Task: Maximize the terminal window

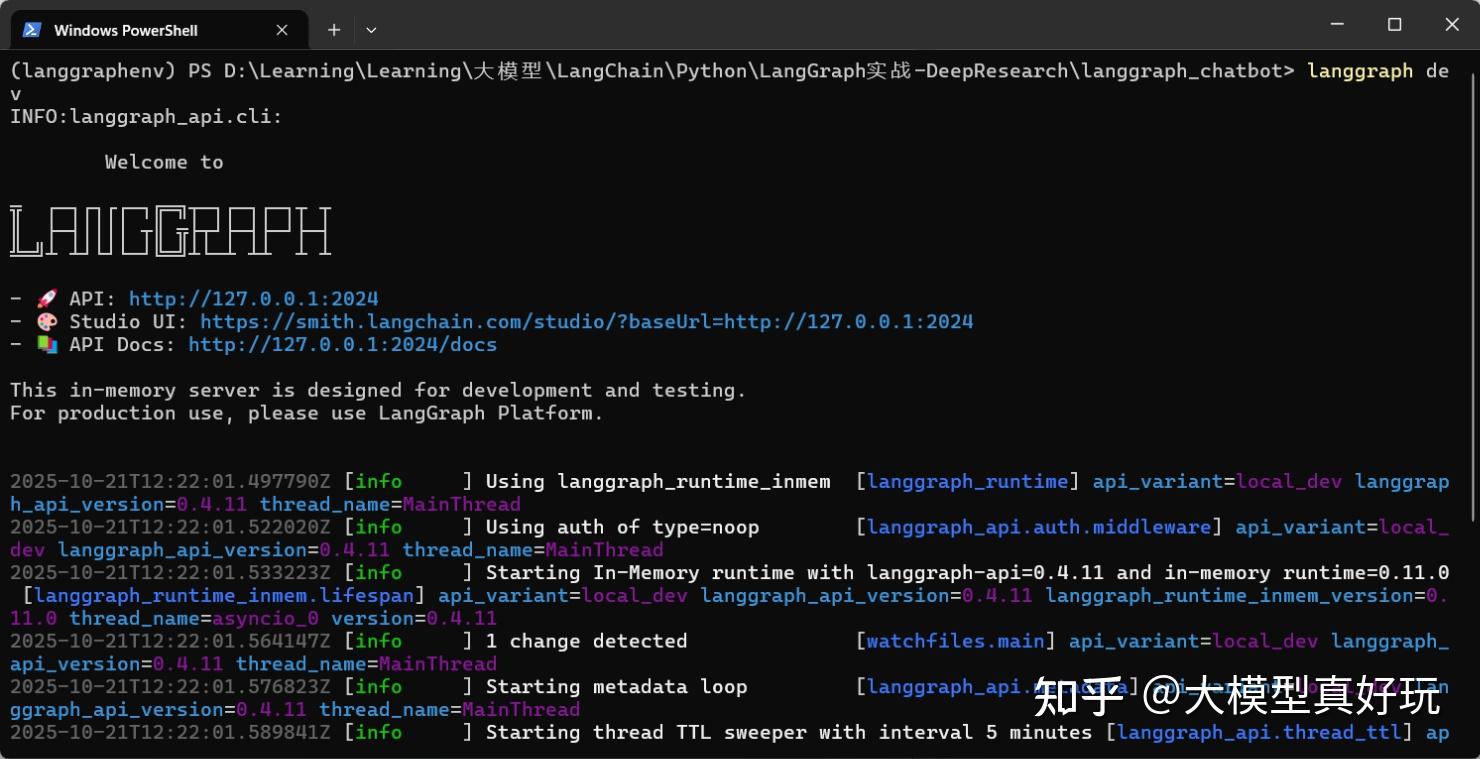Action: click(1394, 24)
